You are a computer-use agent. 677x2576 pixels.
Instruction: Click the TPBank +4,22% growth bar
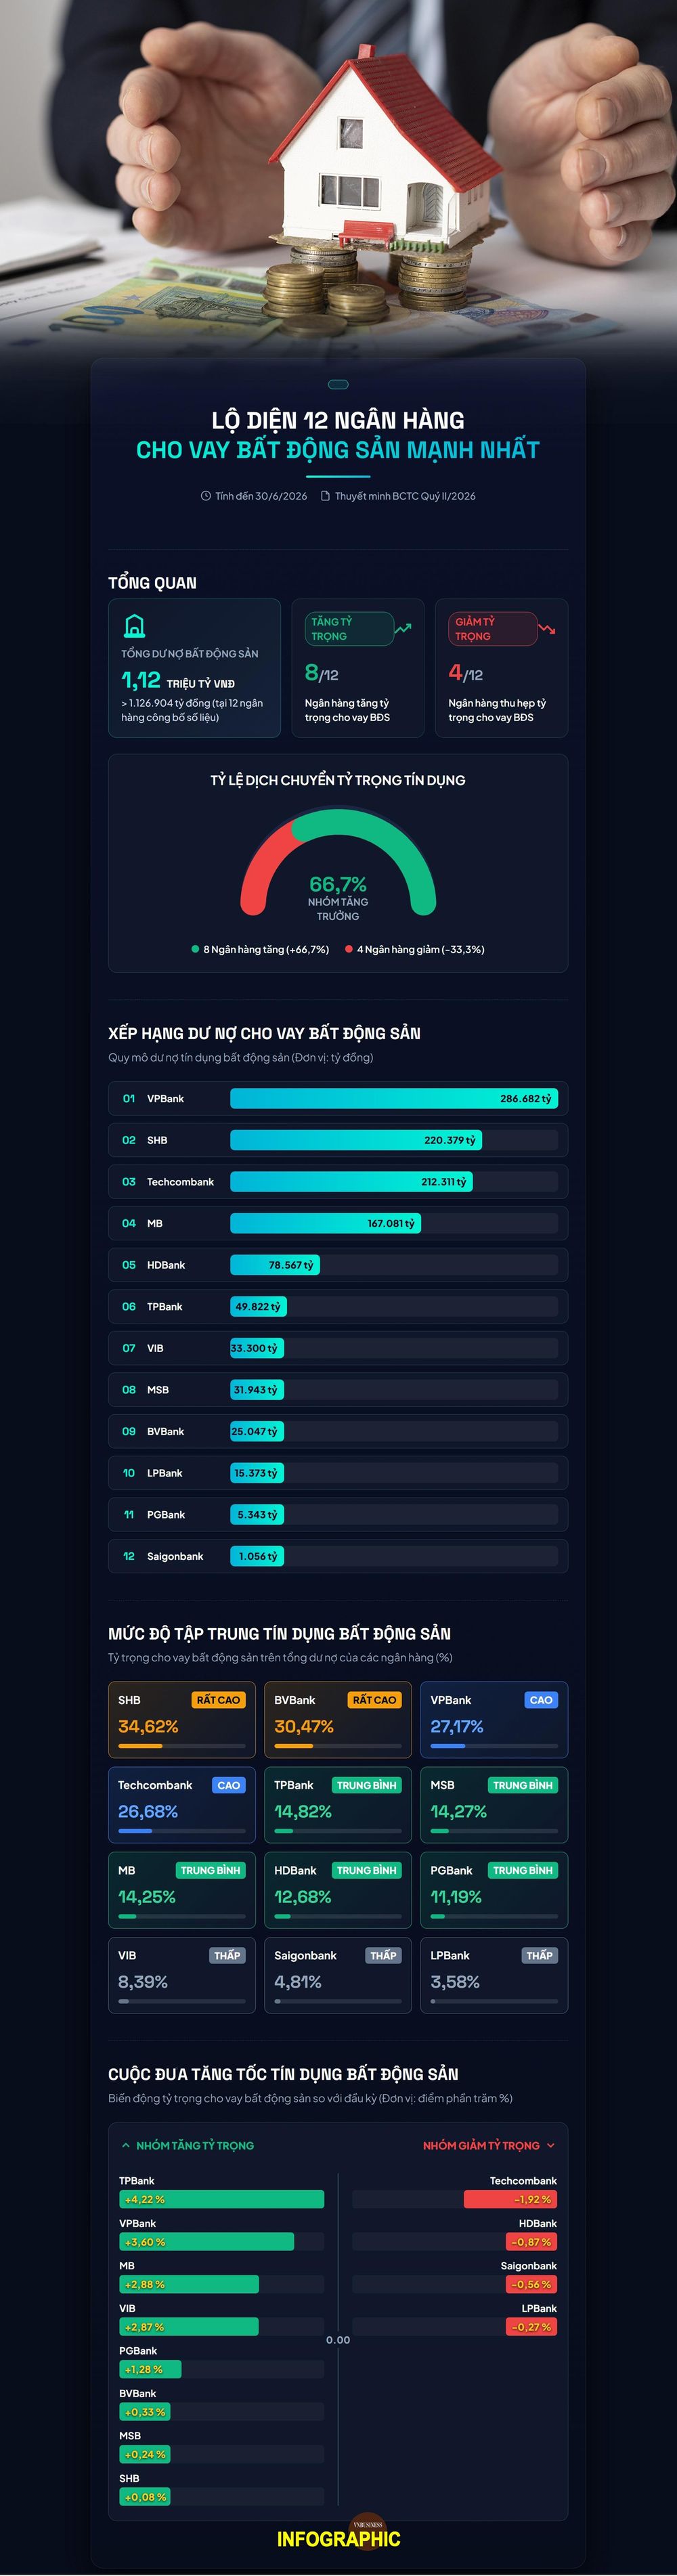(x=222, y=2199)
